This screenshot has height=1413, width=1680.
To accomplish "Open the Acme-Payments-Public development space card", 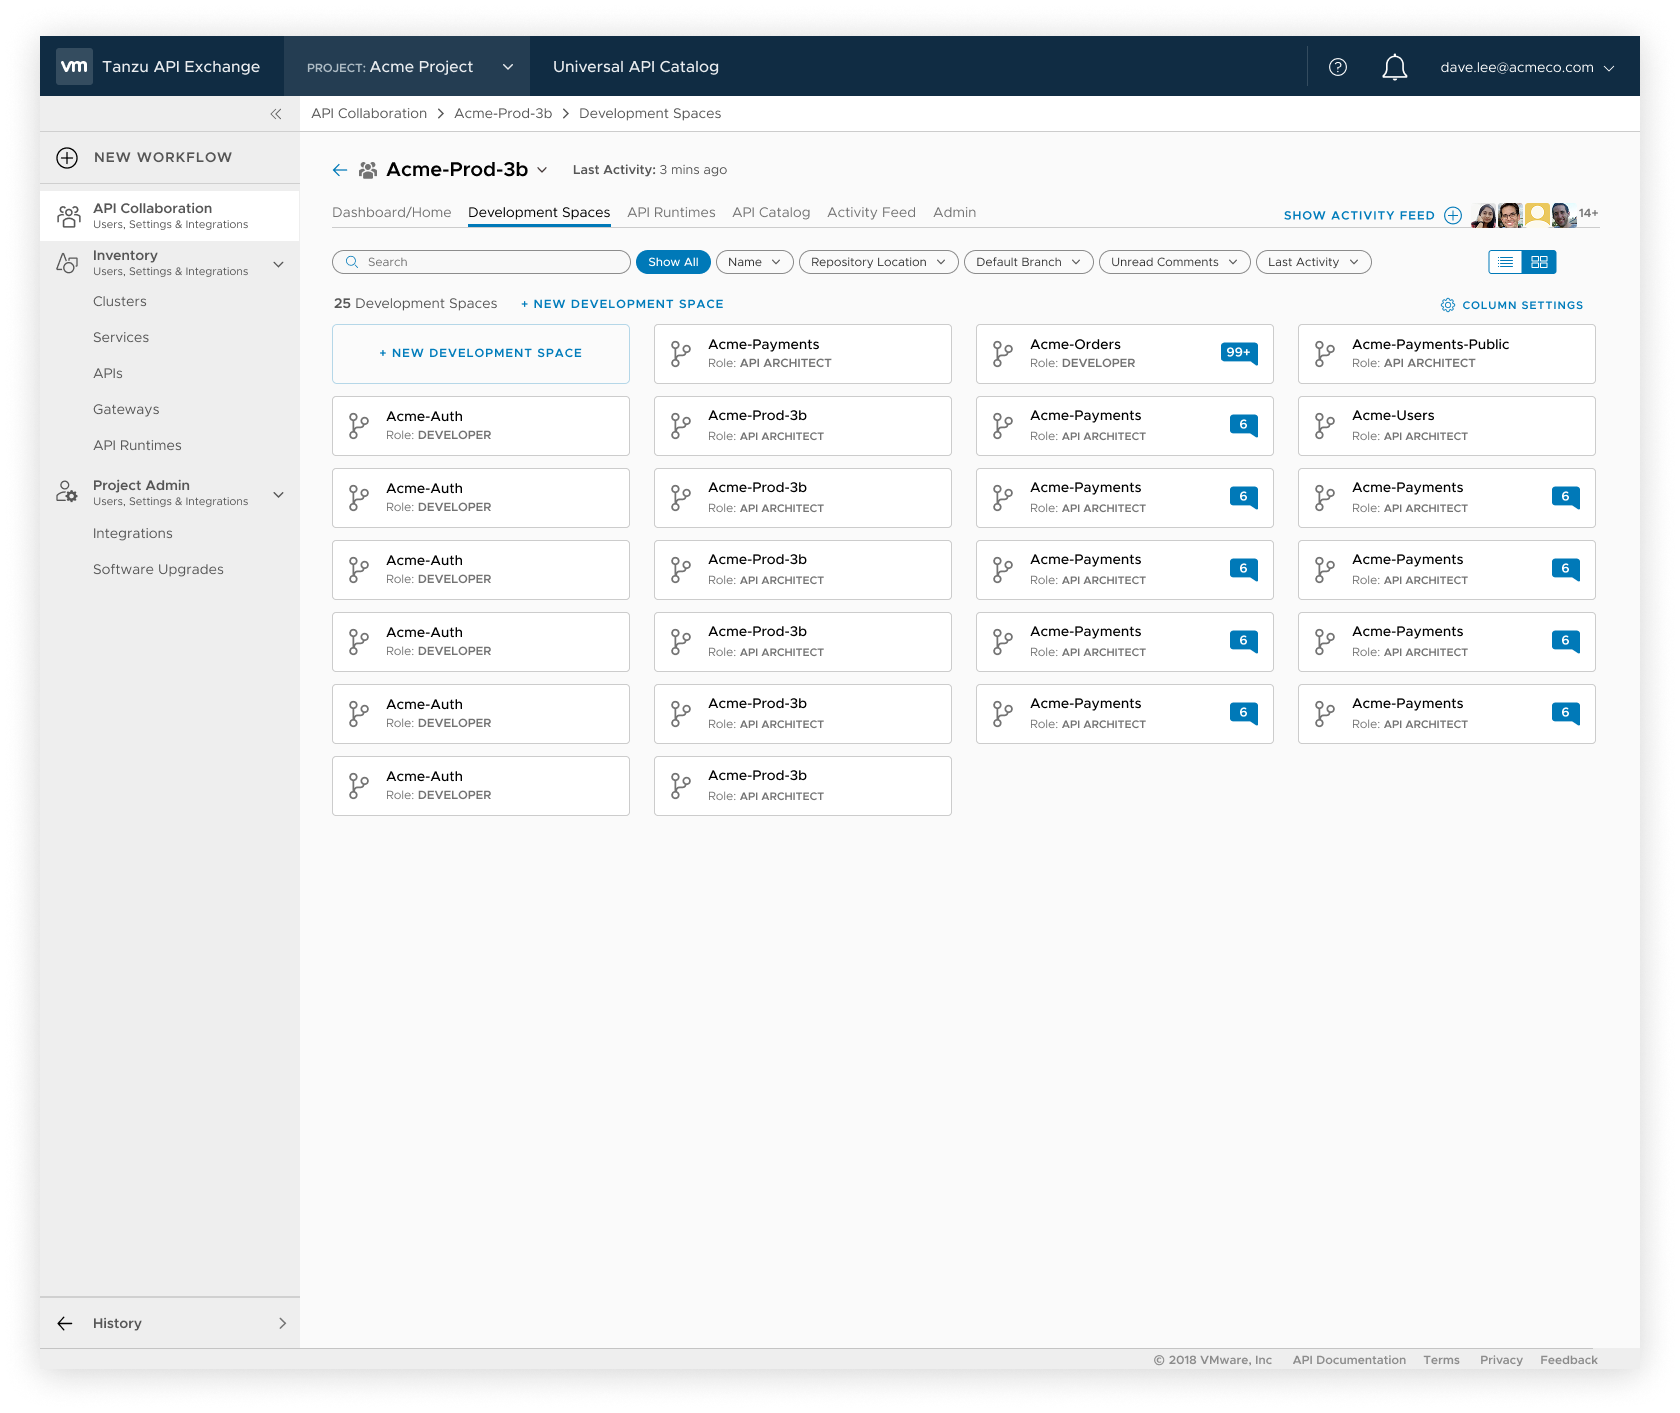I will [1447, 354].
